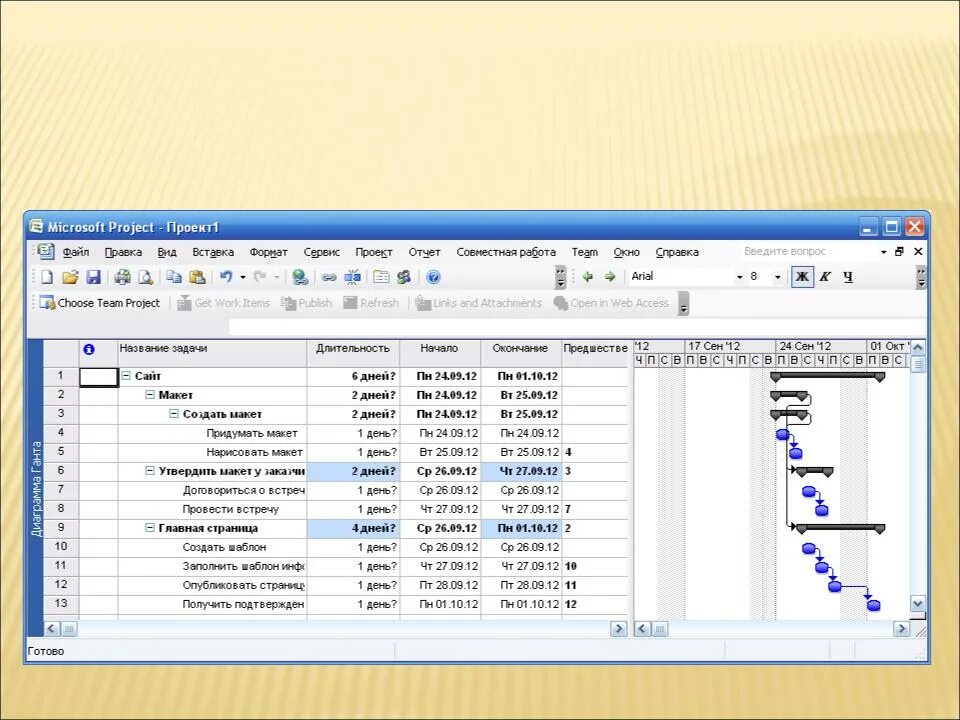Open the Проект menu
Viewport: 960px width, 720px height.
(373, 252)
